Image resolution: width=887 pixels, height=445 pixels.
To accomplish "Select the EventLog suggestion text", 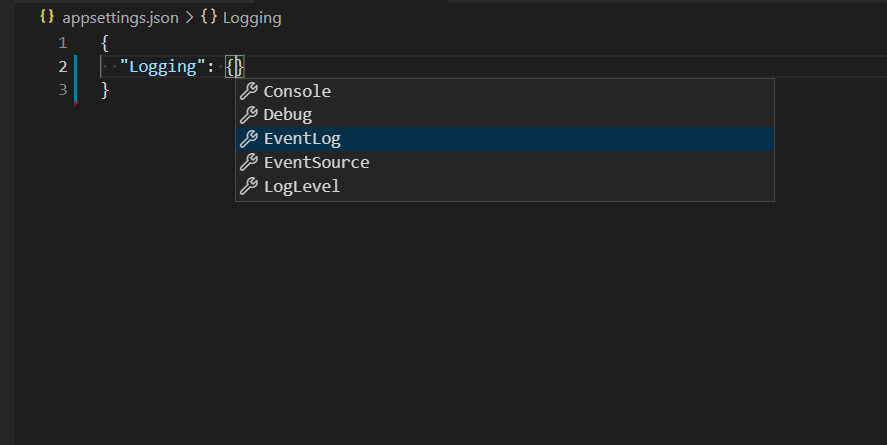I will point(302,139).
